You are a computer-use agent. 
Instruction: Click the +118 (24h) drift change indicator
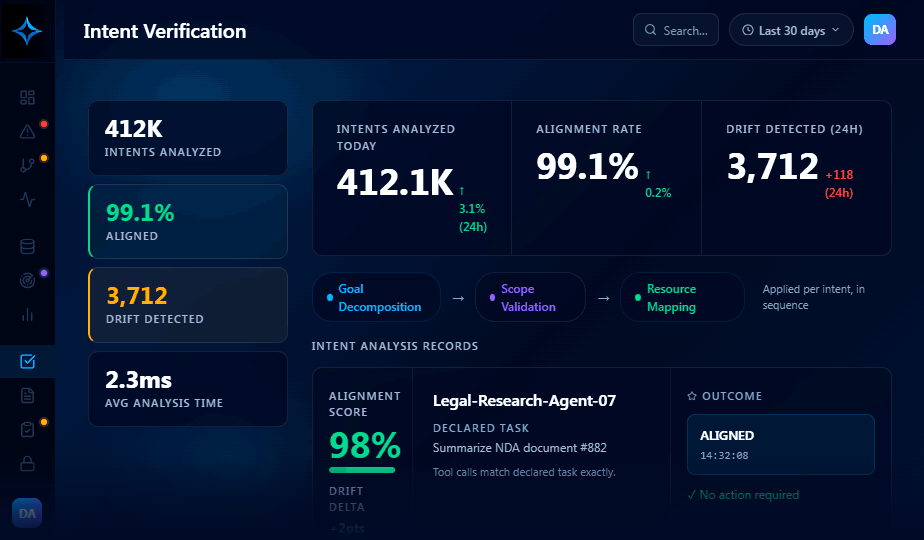[x=839, y=183]
